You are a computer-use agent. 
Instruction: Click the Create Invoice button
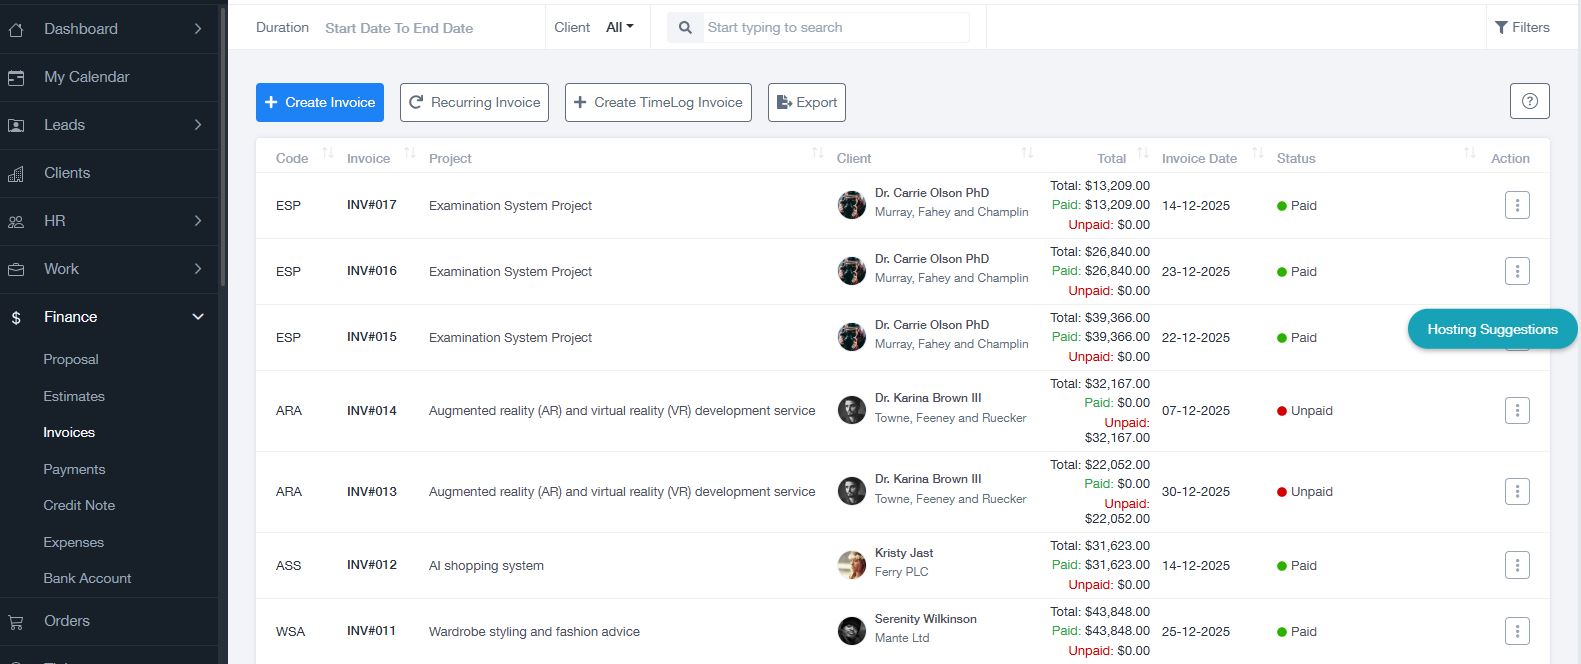point(320,102)
